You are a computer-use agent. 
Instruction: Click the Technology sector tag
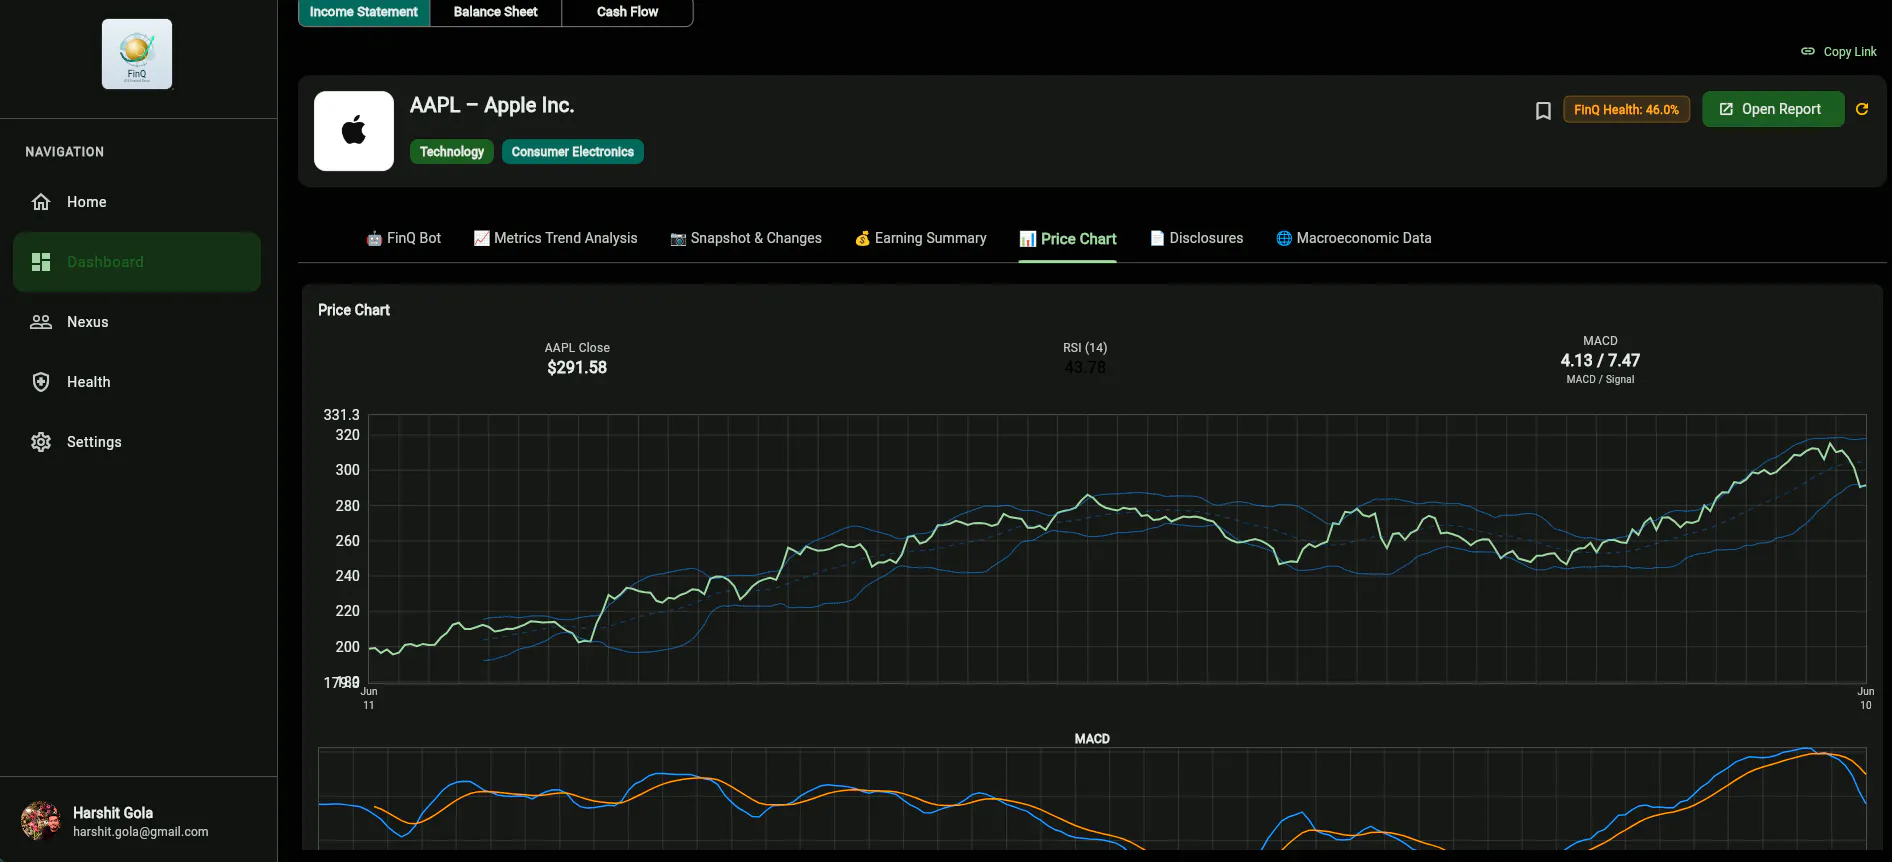[452, 152]
